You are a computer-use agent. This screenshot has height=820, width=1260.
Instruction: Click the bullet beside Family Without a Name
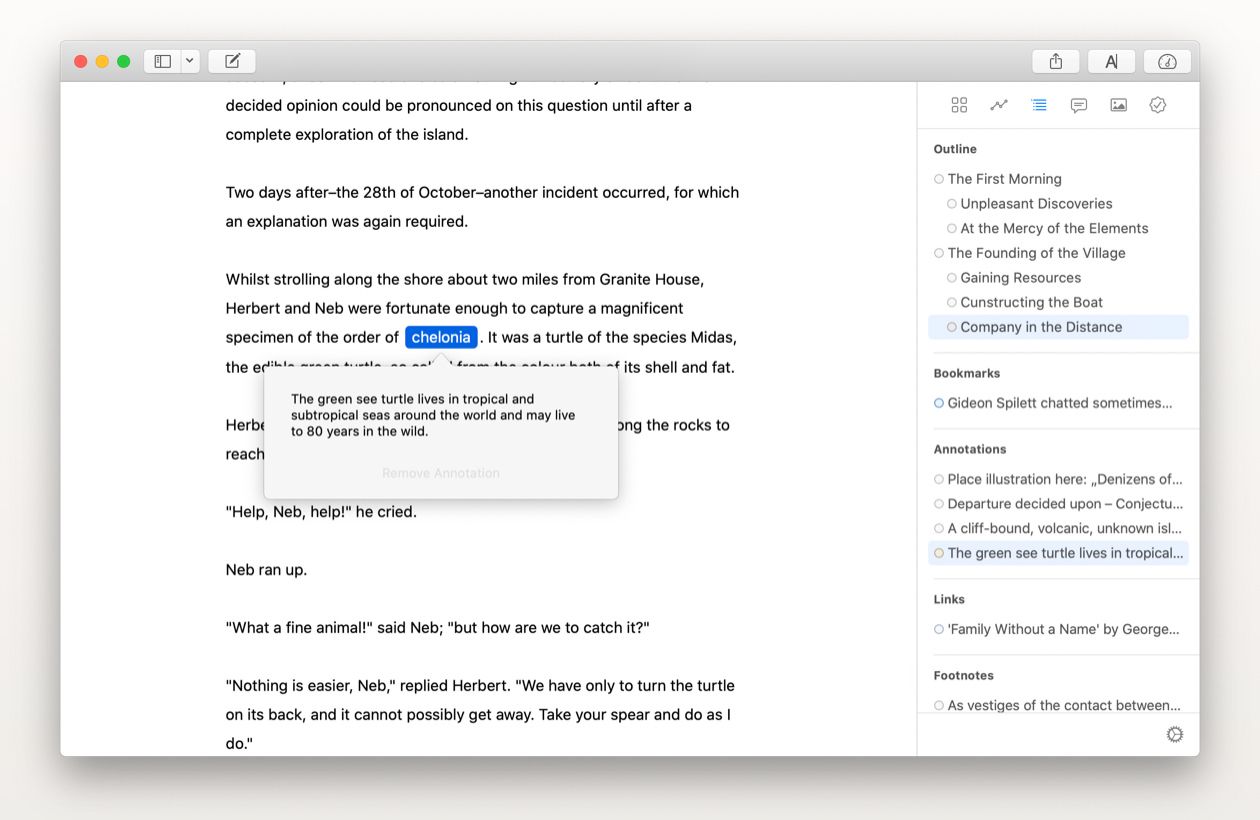point(938,629)
